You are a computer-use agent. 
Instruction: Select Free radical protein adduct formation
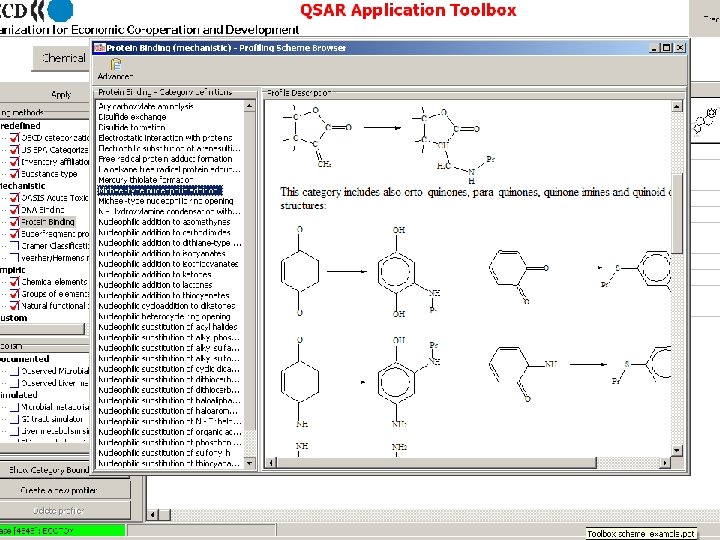[165, 159]
